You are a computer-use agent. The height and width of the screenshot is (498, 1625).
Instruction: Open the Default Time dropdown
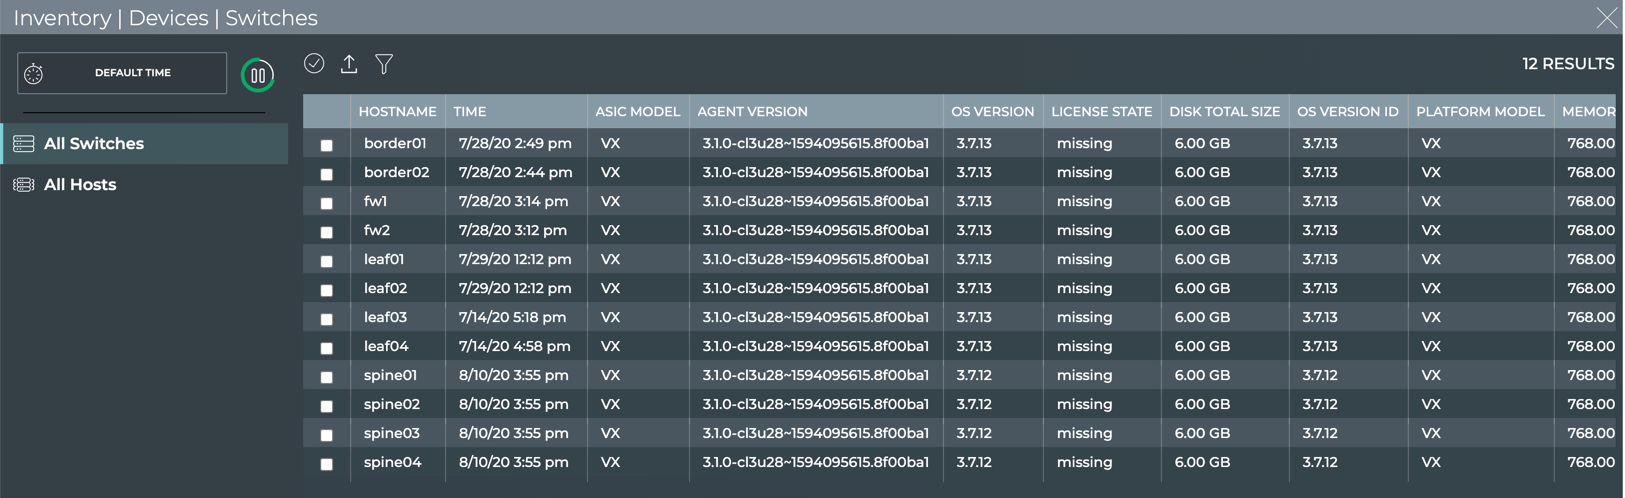click(132, 73)
